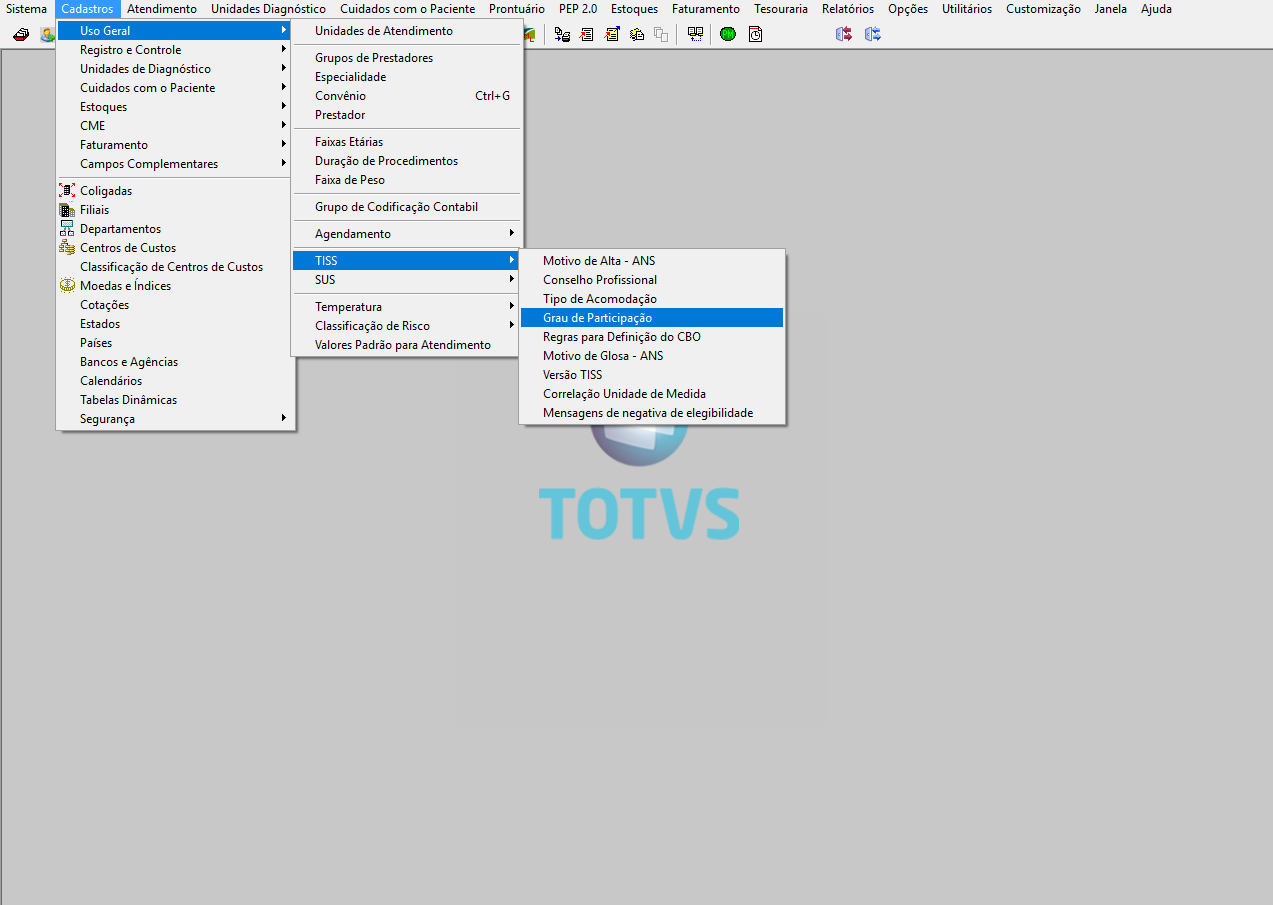This screenshot has width=1273, height=905.
Task: Expand Classificação de Risco submenu
Action: click(x=406, y=326)
